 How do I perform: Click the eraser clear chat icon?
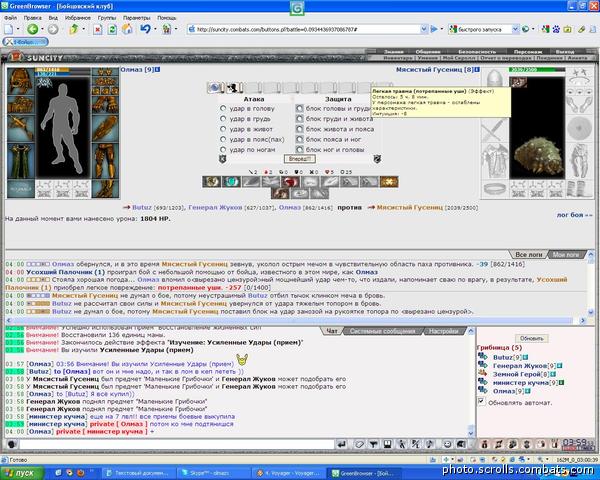[x=359, y=444]
